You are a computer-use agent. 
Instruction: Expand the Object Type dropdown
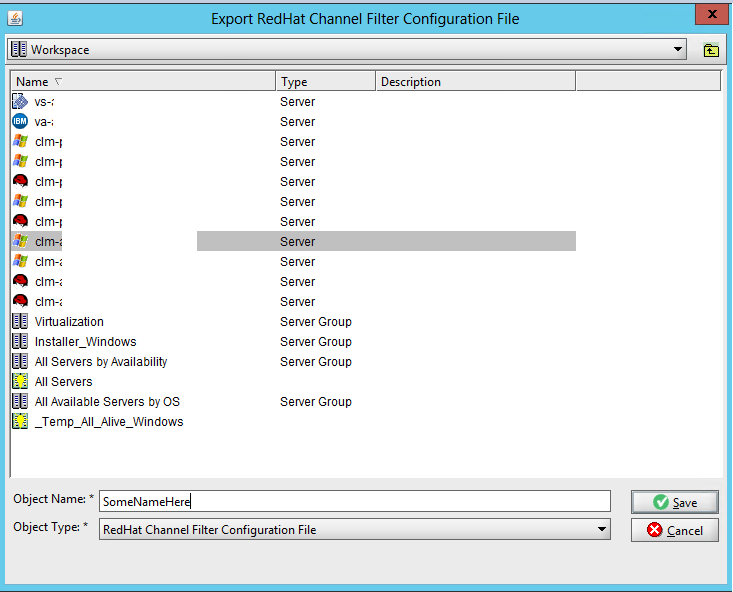[602, 529]
